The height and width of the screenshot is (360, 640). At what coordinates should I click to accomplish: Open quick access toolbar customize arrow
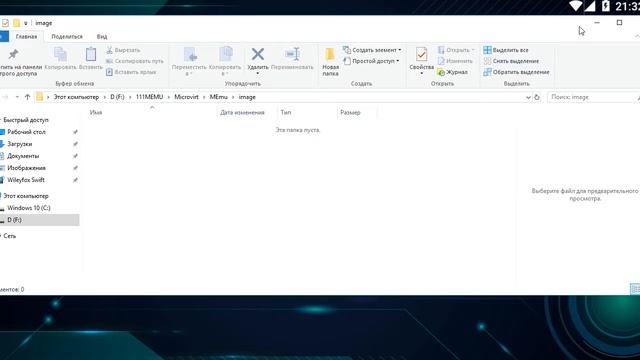25,23
